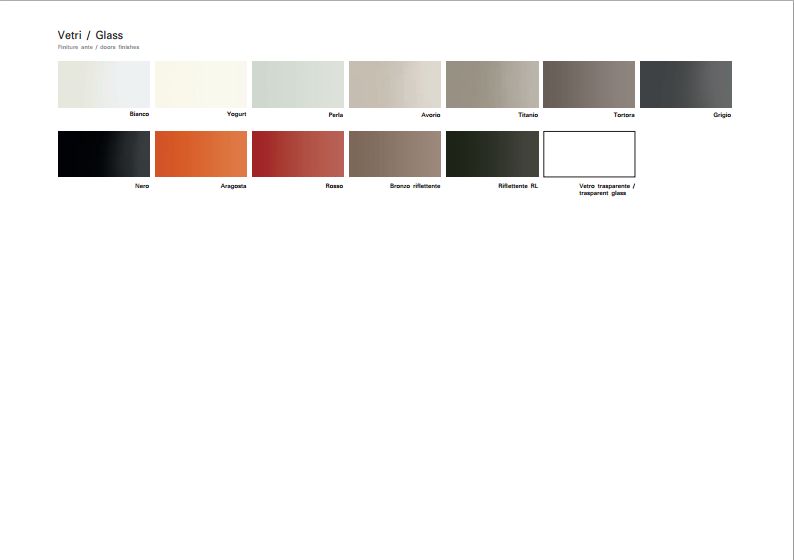Pick the Tortora color swatch
The width and height of the screenshot is (794, 560).
tap(589, 85)
